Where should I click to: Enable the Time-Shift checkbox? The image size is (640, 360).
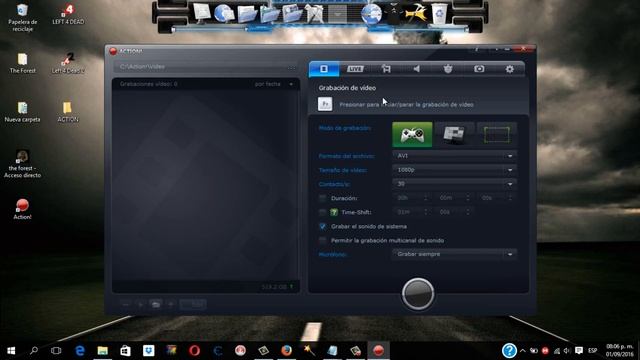click(322, 212)
